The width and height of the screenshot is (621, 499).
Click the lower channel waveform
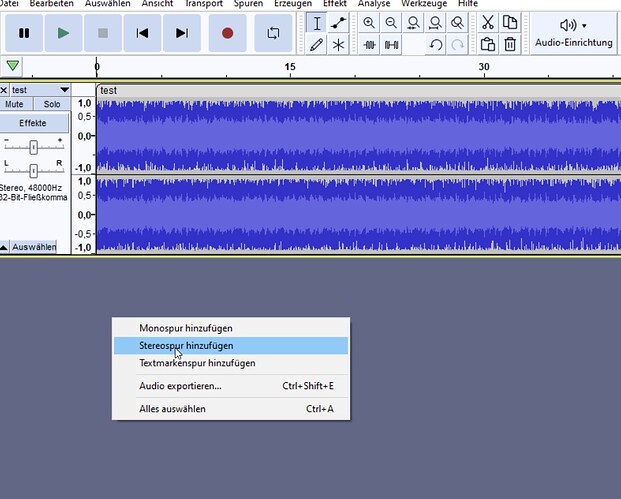(358, 214)
